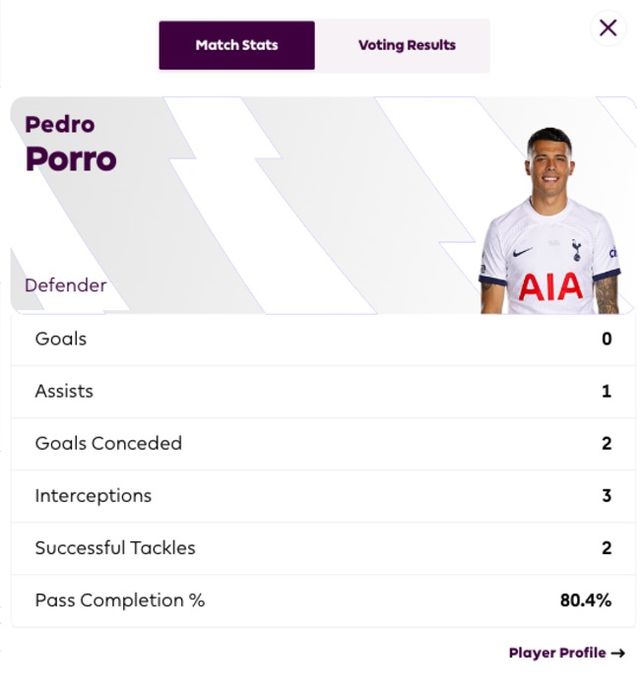This screenshot has height=690, width=640.
Task: Click the Nike swoosh on the jersey
Action: coord(523,253)
